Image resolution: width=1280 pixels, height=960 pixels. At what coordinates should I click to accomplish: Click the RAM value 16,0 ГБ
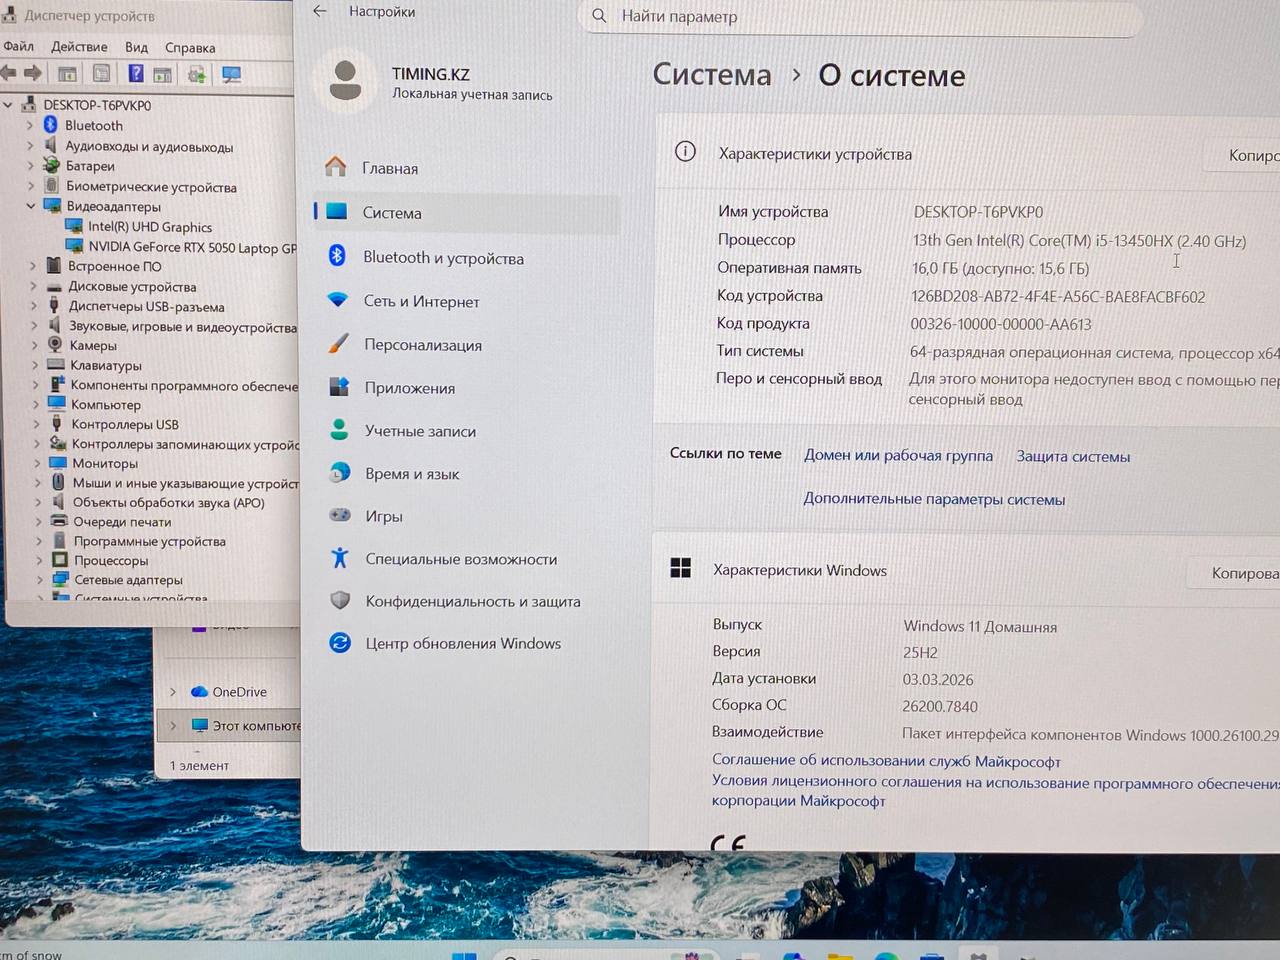pos(1000,268)
